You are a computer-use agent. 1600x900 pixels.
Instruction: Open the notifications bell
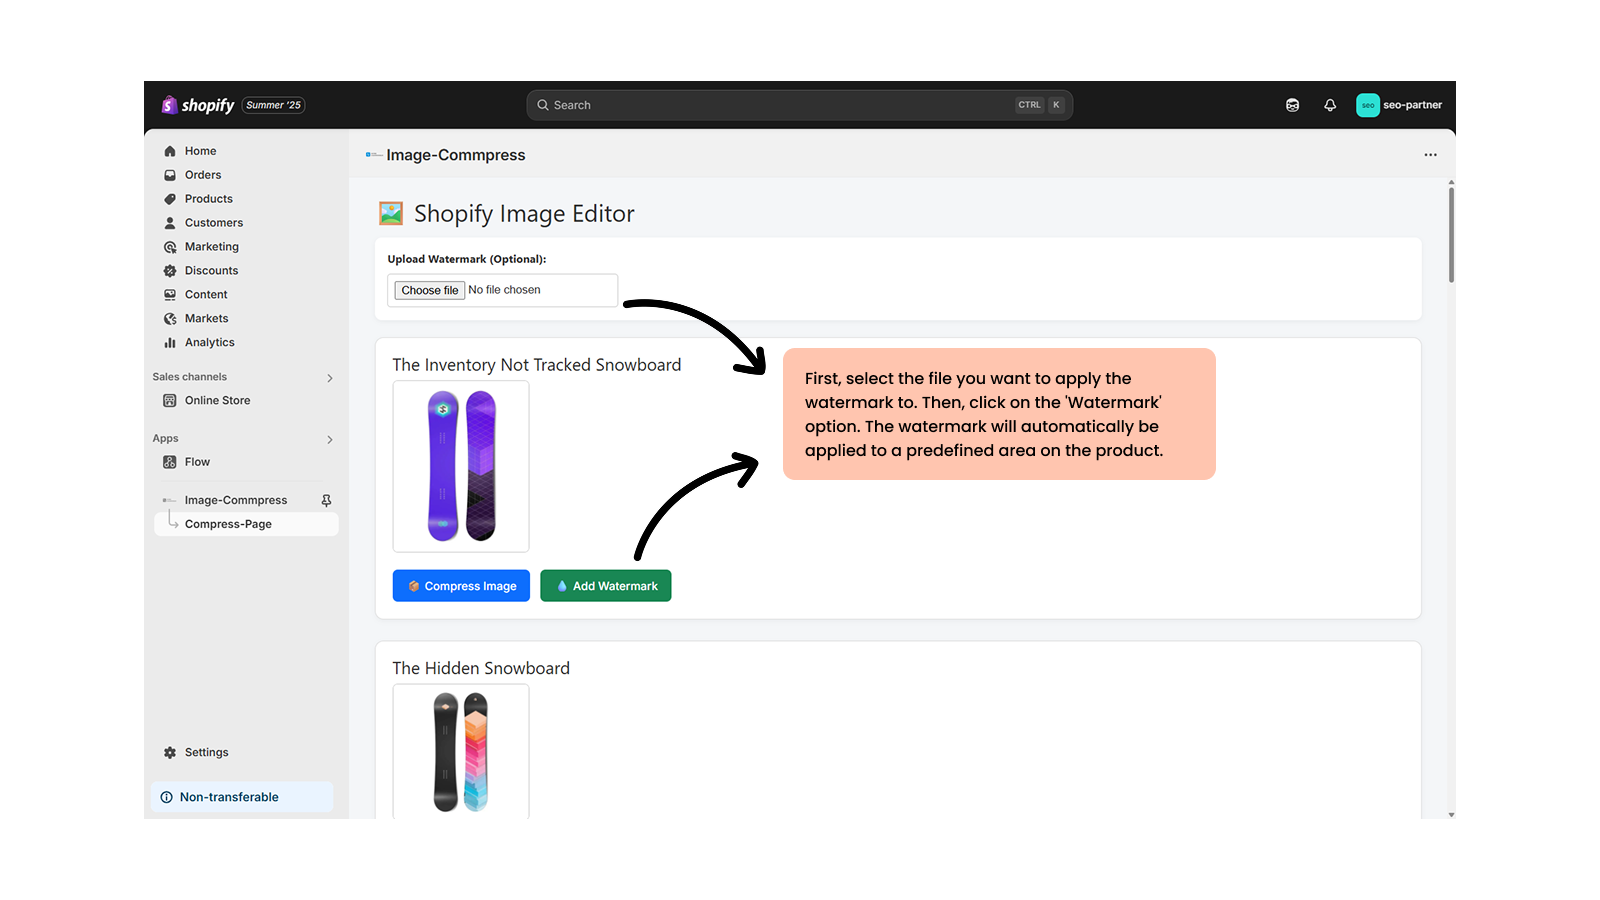point(1330,105)
